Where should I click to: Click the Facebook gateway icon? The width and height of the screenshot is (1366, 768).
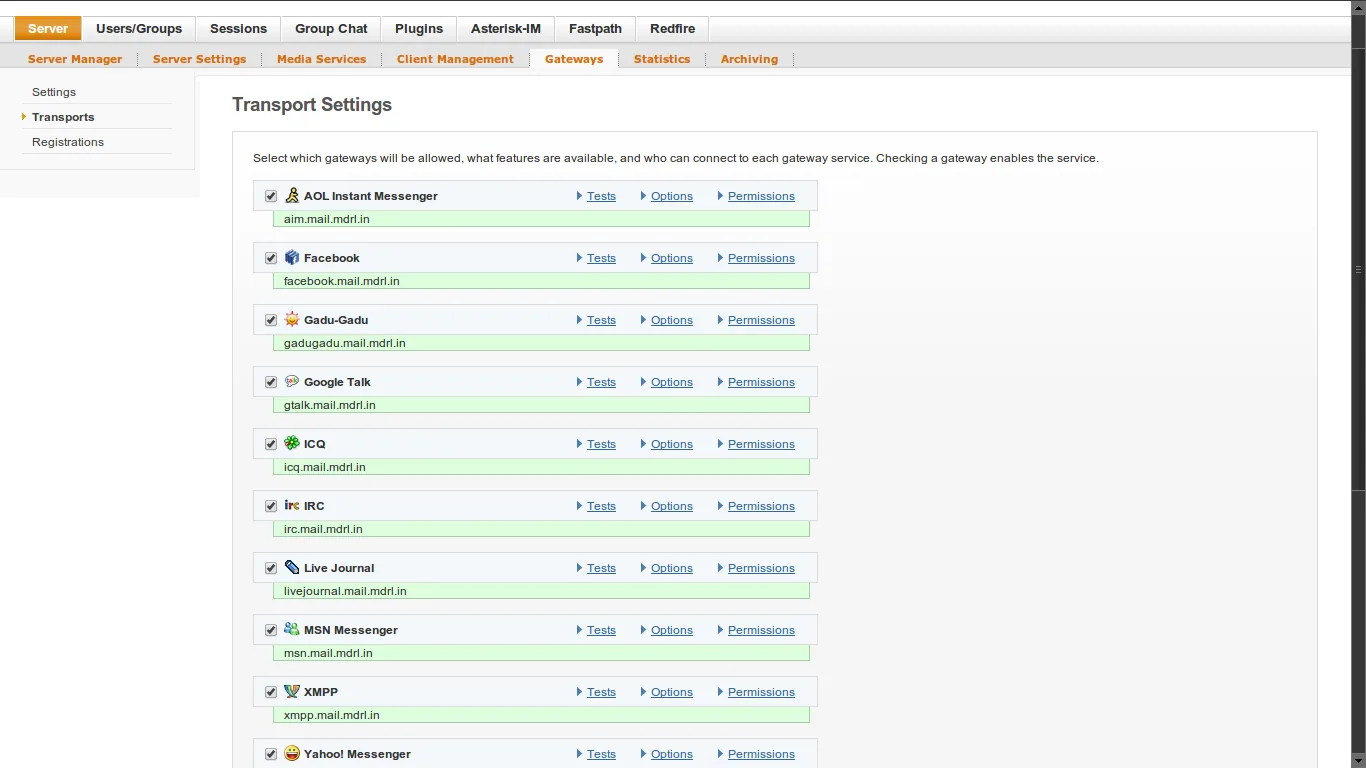pos(292,257)
